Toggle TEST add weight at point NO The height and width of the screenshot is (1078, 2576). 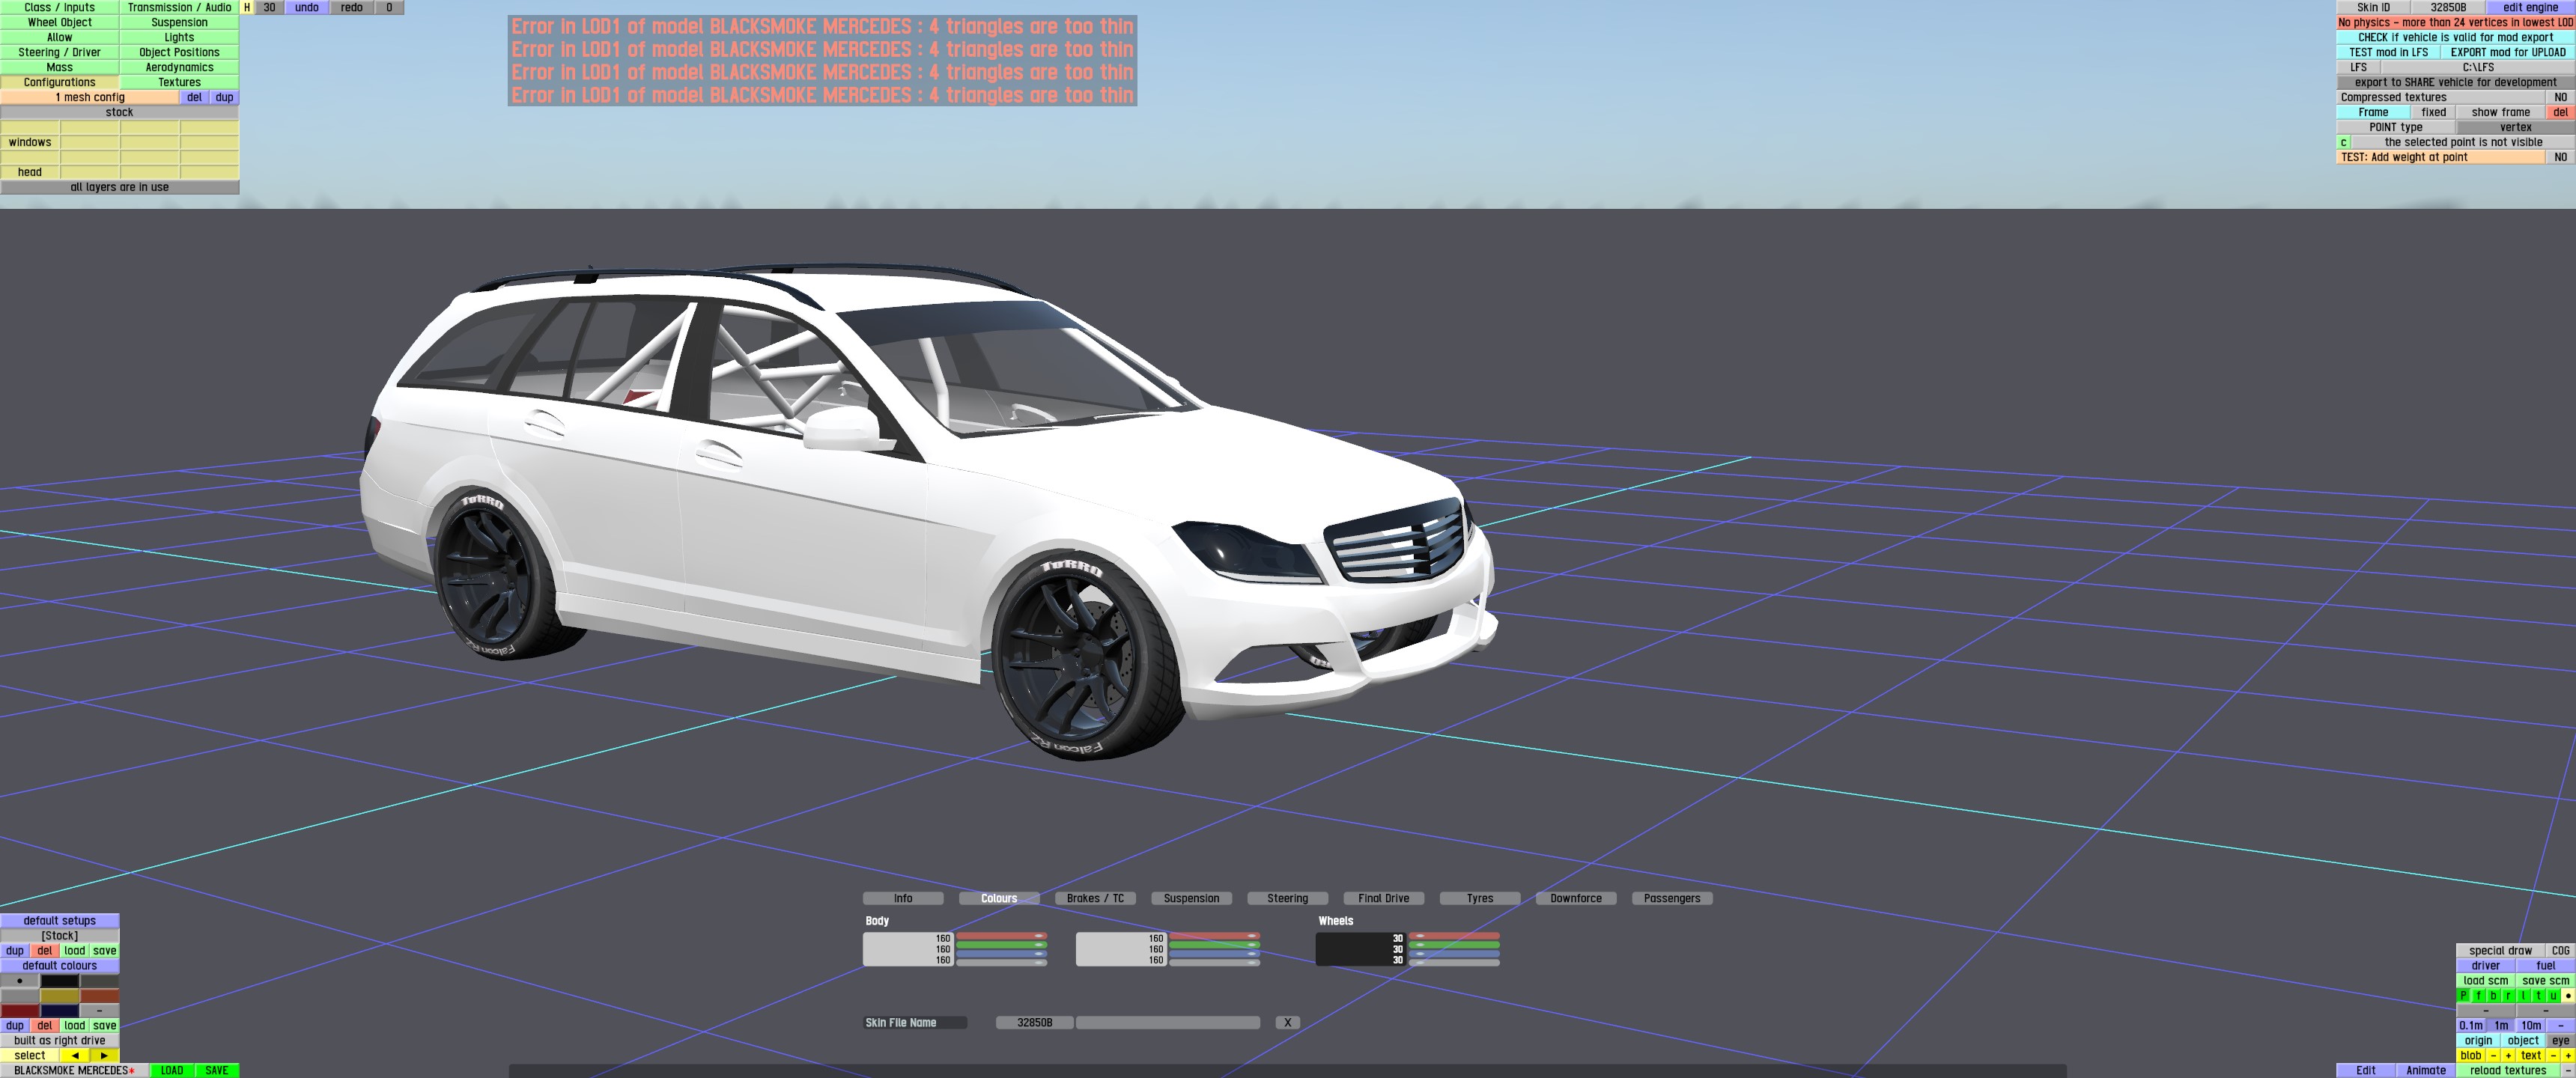click(x=2560, y=157)
